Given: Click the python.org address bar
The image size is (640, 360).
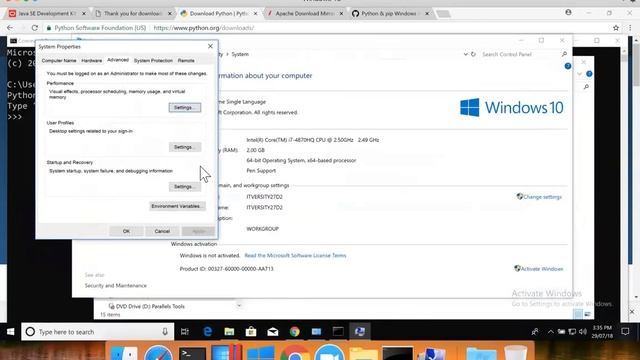Looking at the screenshot, I should pyautogui.click(x=327, y=28).
